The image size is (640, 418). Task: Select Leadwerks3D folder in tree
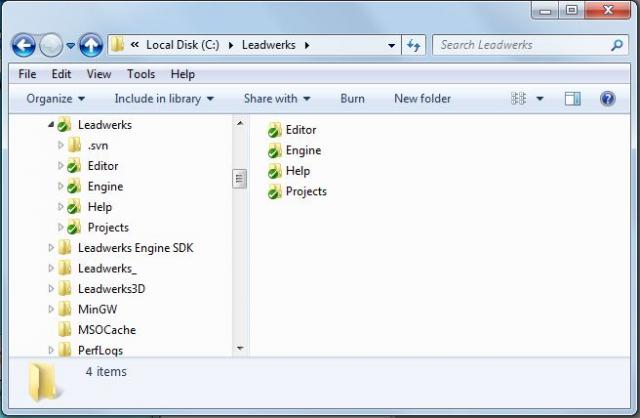pos(111,289)
